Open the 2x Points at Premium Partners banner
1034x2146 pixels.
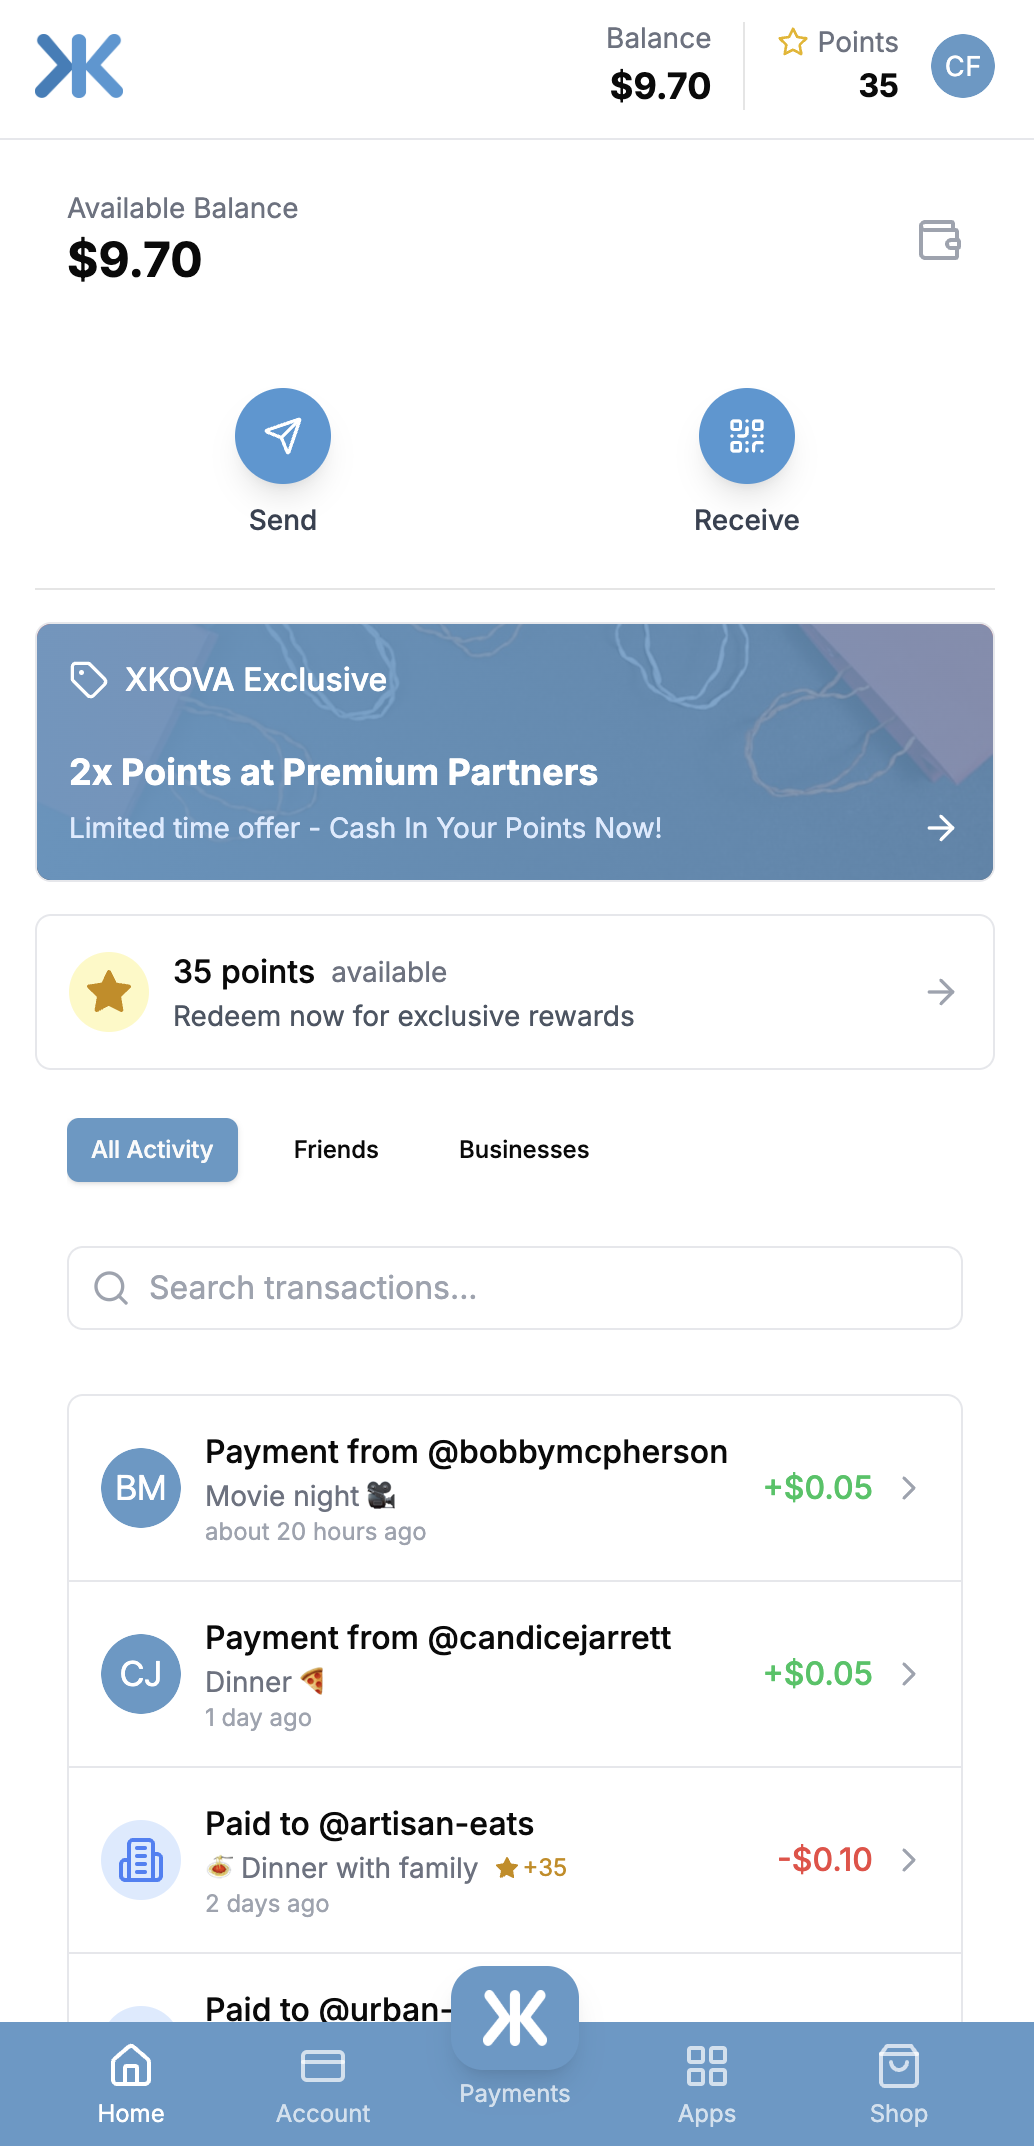pyautogui.click(x=515, y=752)
